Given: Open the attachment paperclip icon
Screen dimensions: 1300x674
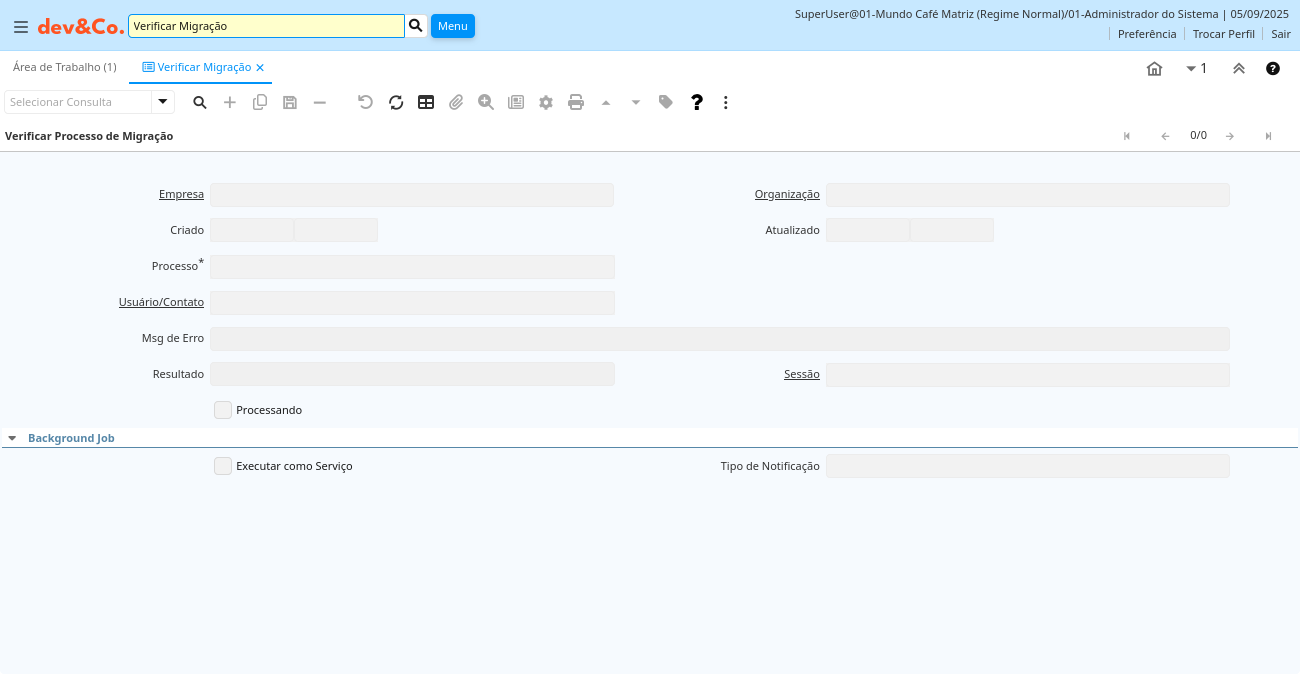Looking at the screenshot, I should pyautogui.click(x=456, y=102).
